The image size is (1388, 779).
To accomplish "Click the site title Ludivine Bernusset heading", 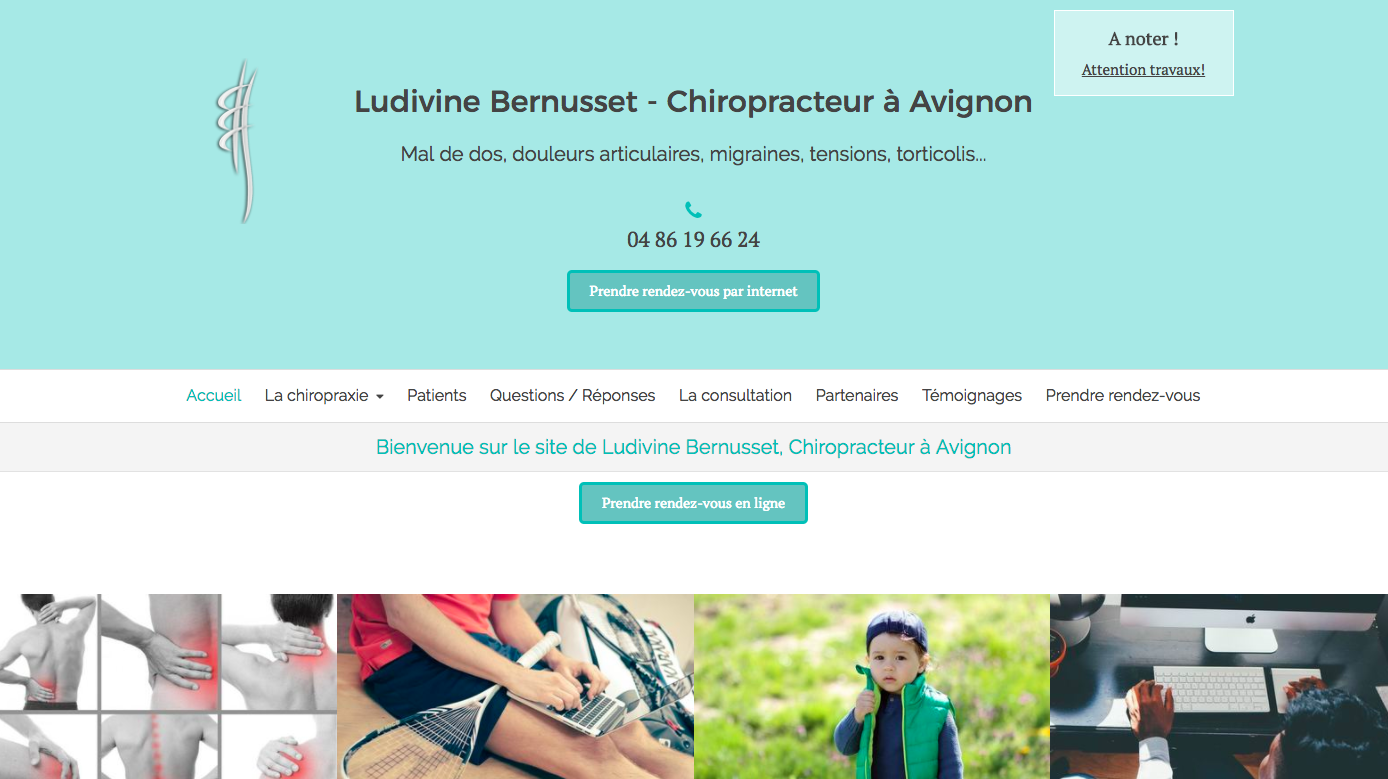I will tap(693, 102).
